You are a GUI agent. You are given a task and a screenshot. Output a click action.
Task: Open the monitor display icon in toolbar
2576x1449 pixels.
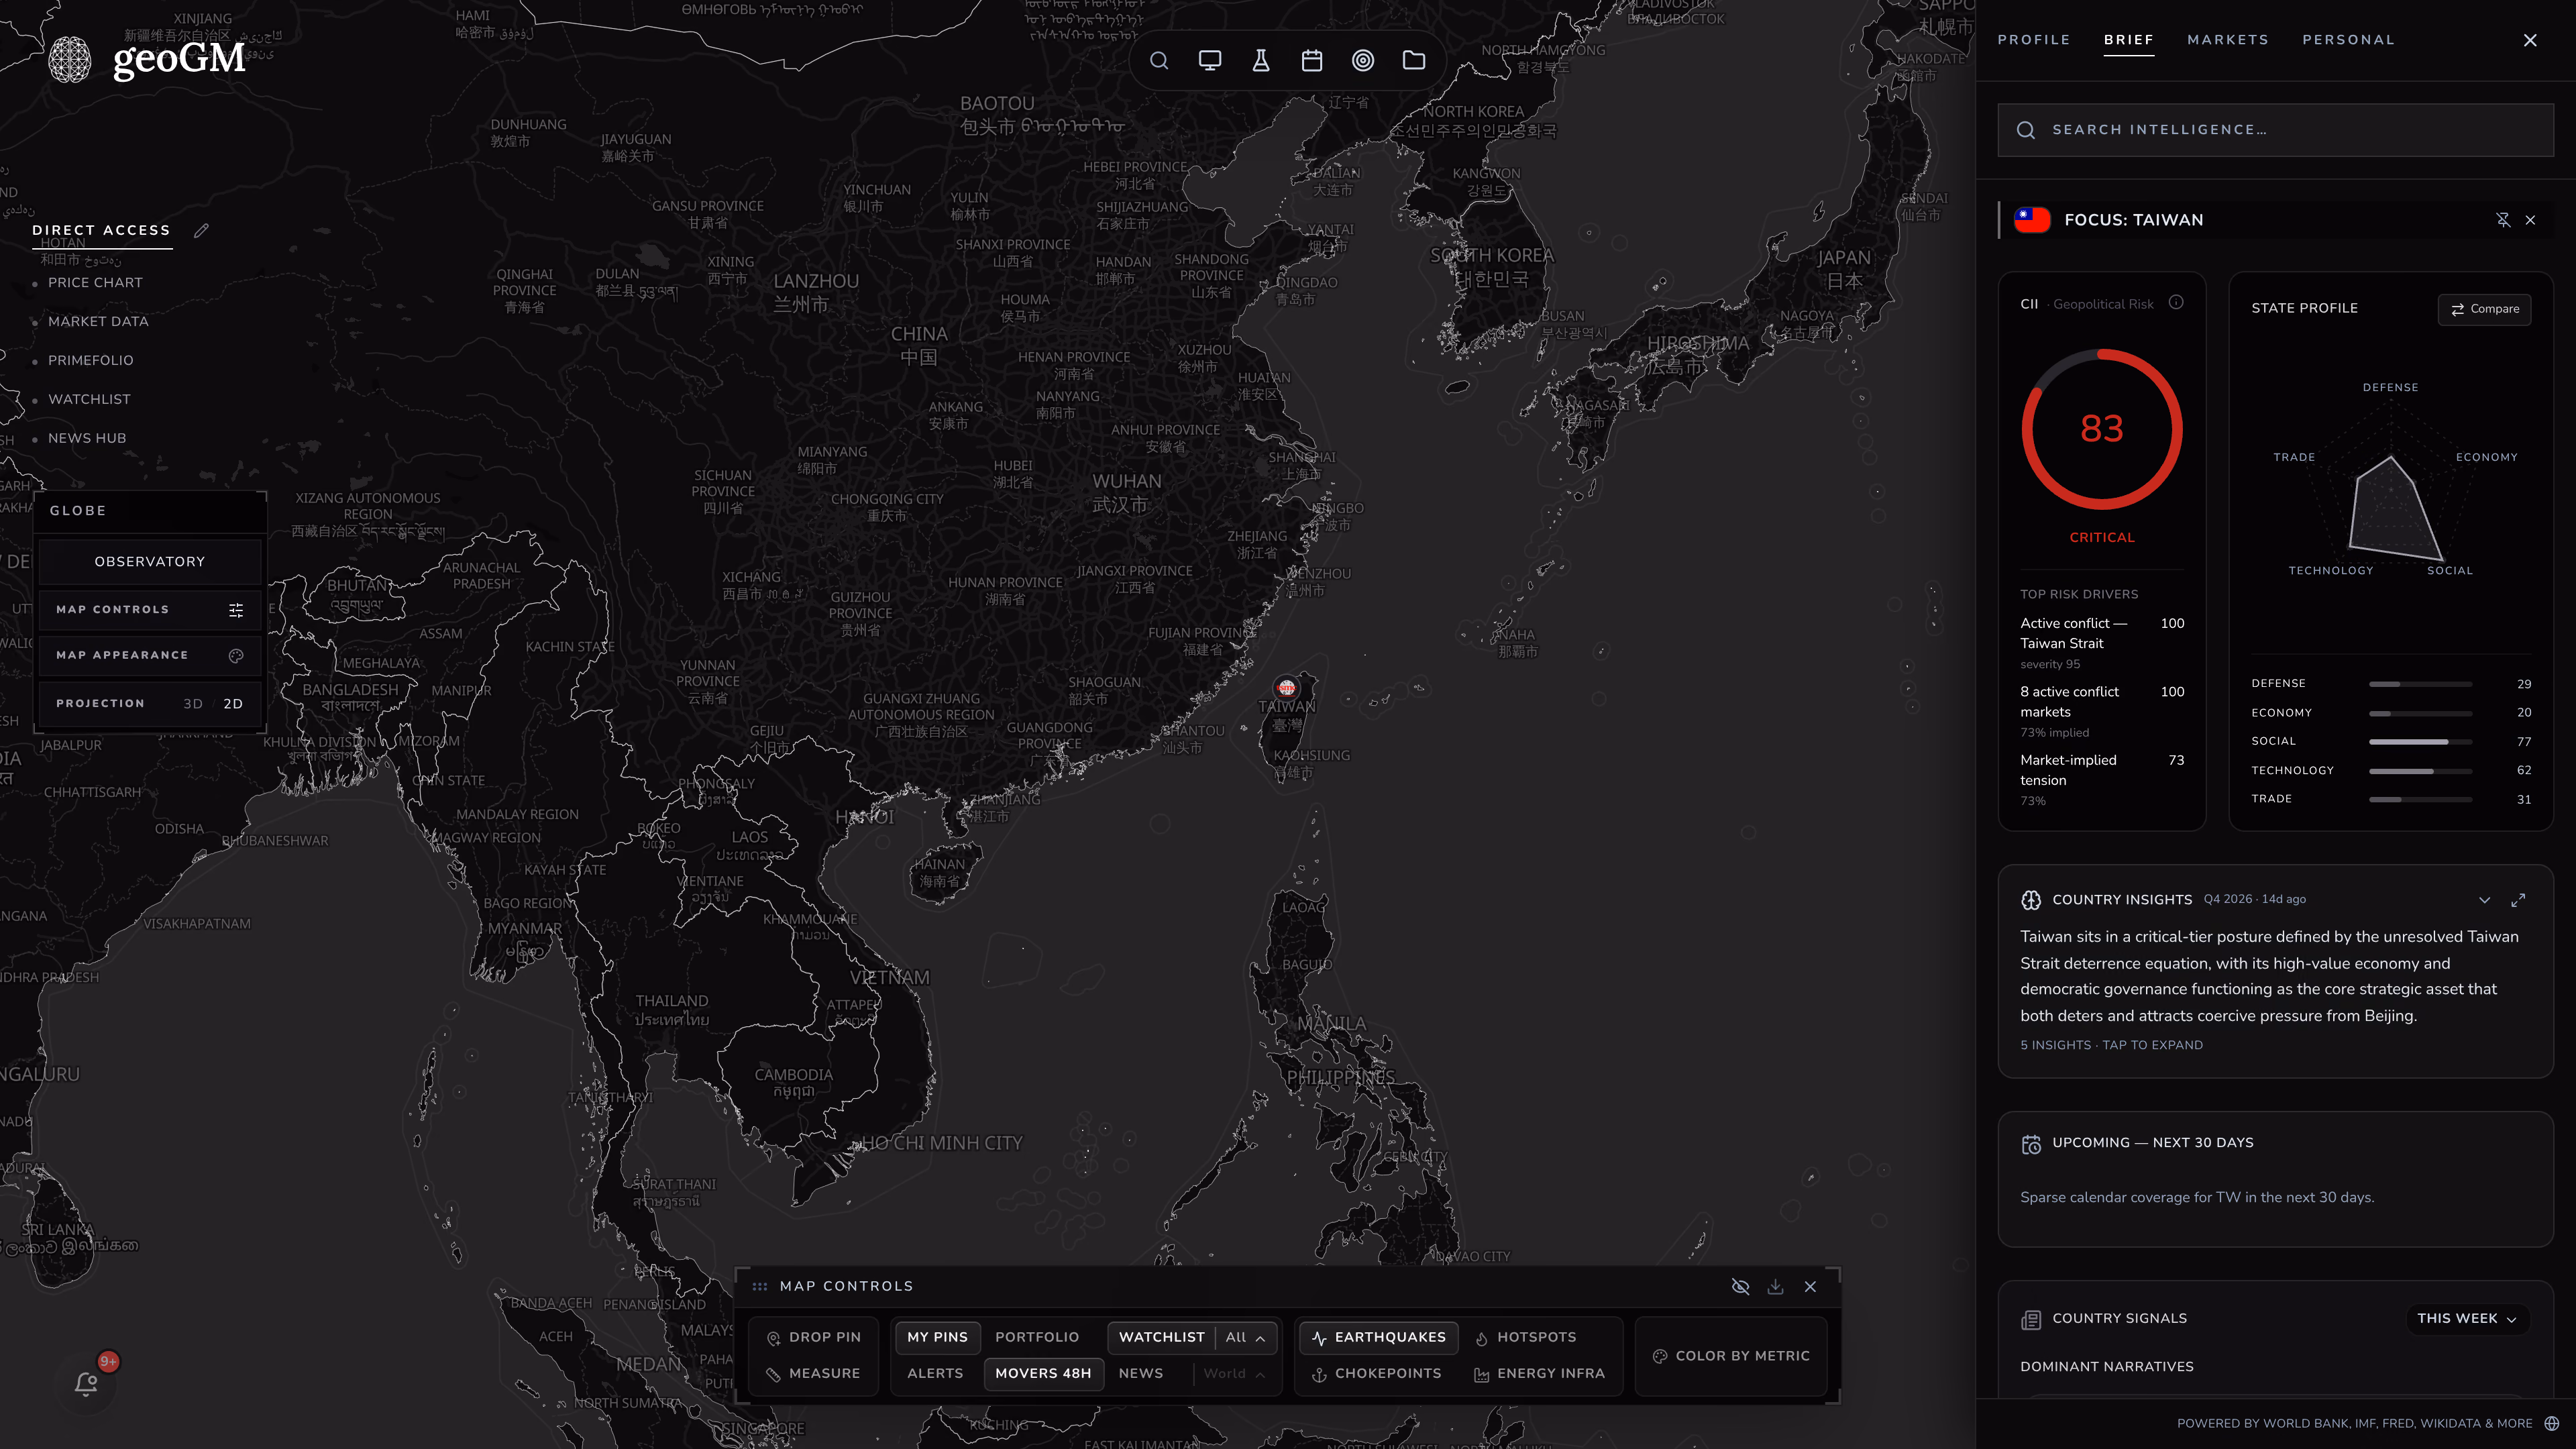1210,61
